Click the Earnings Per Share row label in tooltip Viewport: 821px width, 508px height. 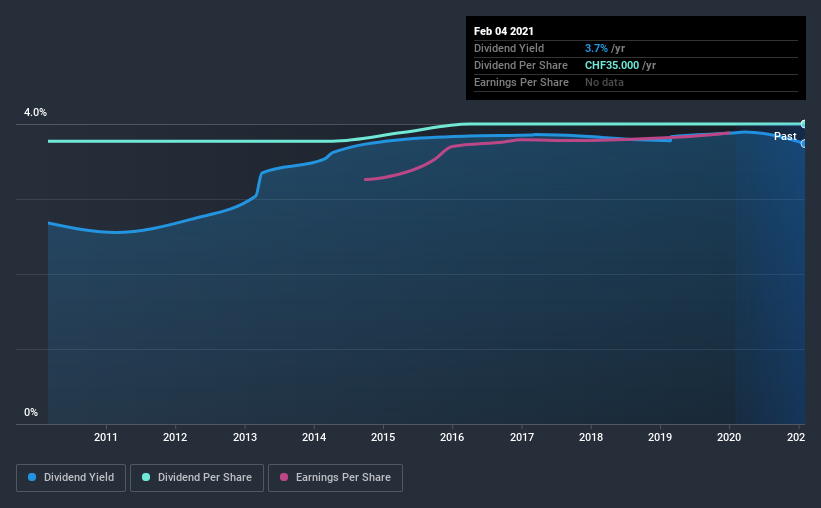click(521, 82)
